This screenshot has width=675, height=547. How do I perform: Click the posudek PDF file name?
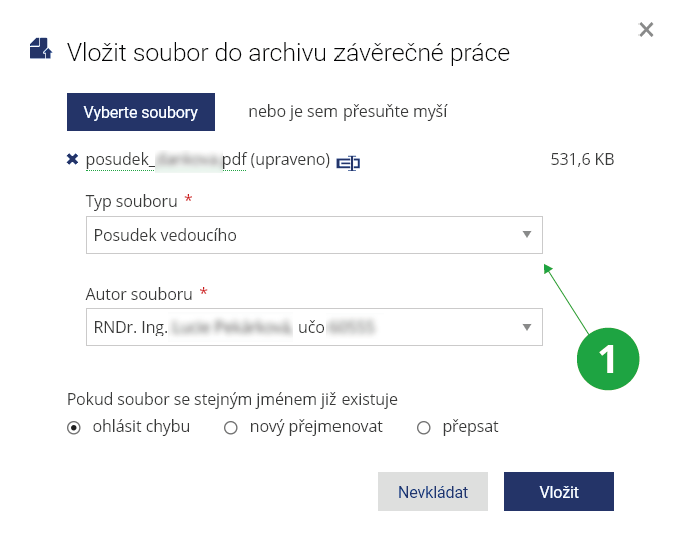pyautogui.click(x=165, y=159)
